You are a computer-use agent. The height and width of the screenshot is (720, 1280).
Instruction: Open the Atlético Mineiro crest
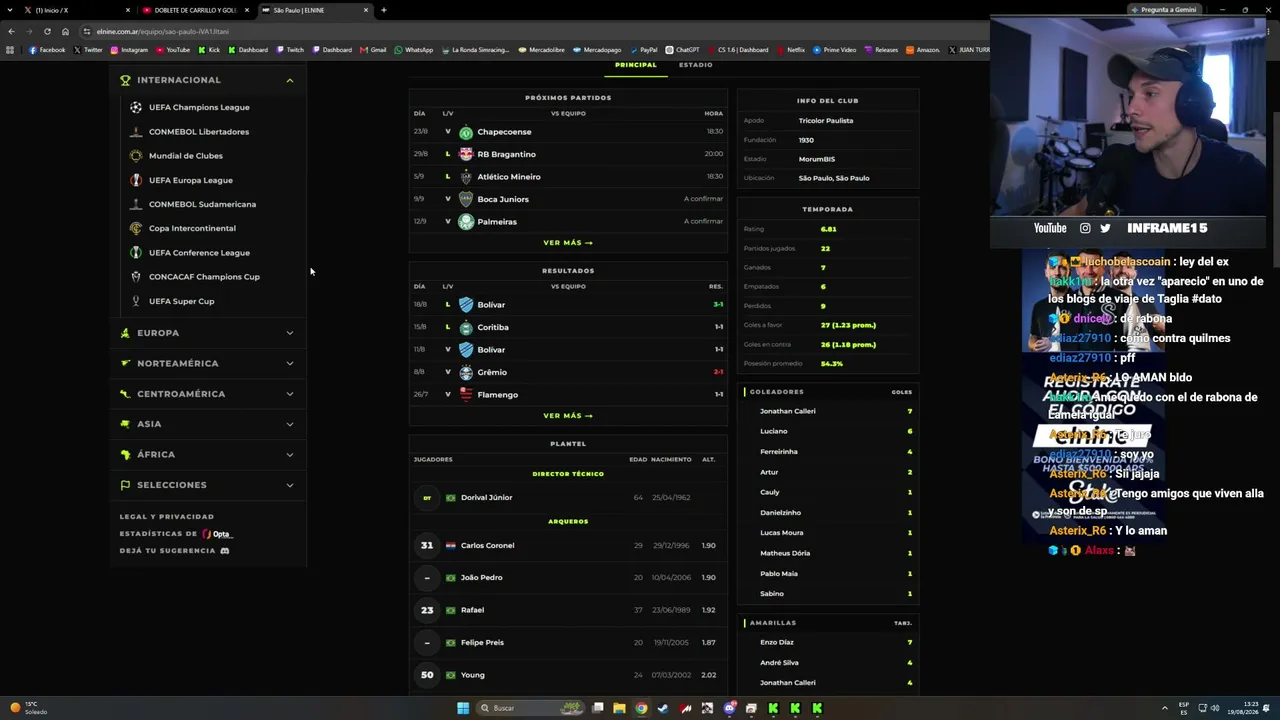[x=466, y=177]
